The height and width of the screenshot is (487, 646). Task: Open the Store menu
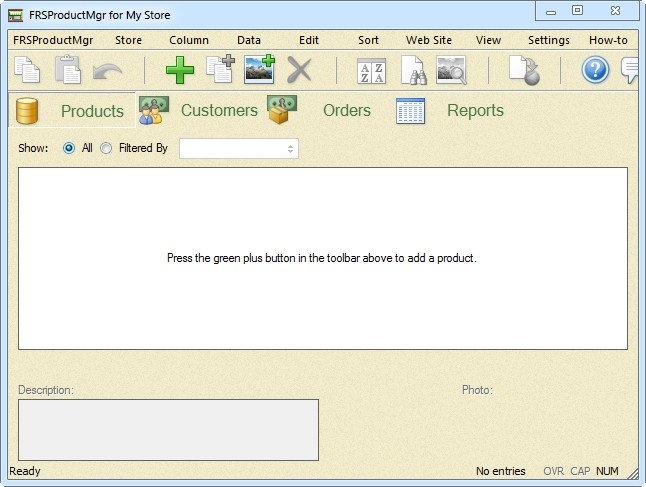point(128,40)
